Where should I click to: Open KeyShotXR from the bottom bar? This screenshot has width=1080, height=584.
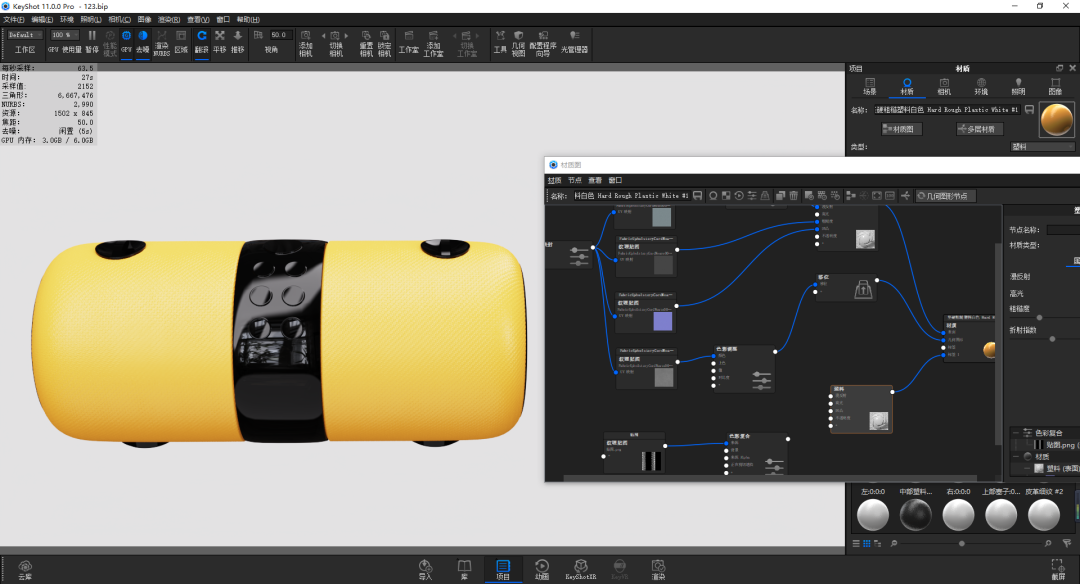point(581,570)
